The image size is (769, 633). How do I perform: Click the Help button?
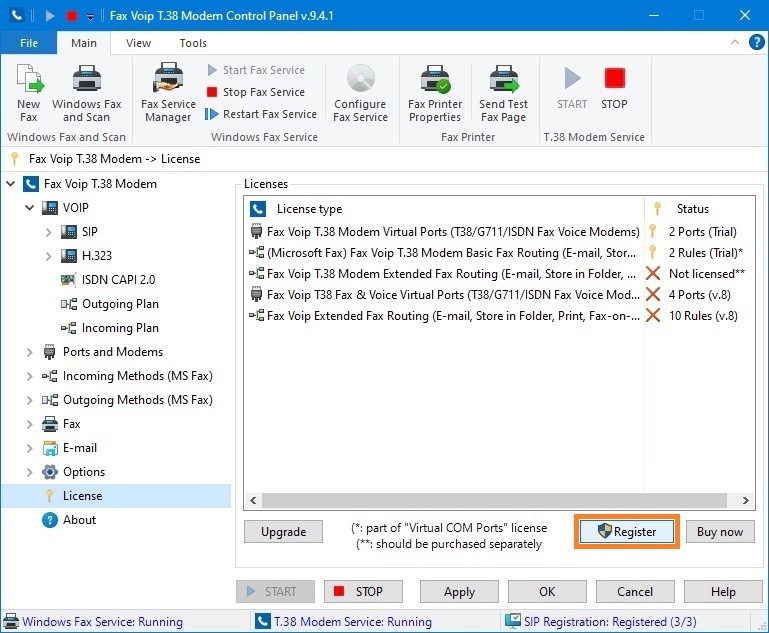click(x=723, y=591)
